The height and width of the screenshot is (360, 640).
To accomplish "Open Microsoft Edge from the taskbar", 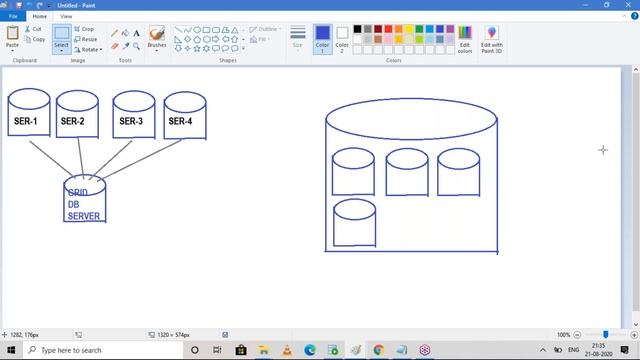I will coord(310,350).
